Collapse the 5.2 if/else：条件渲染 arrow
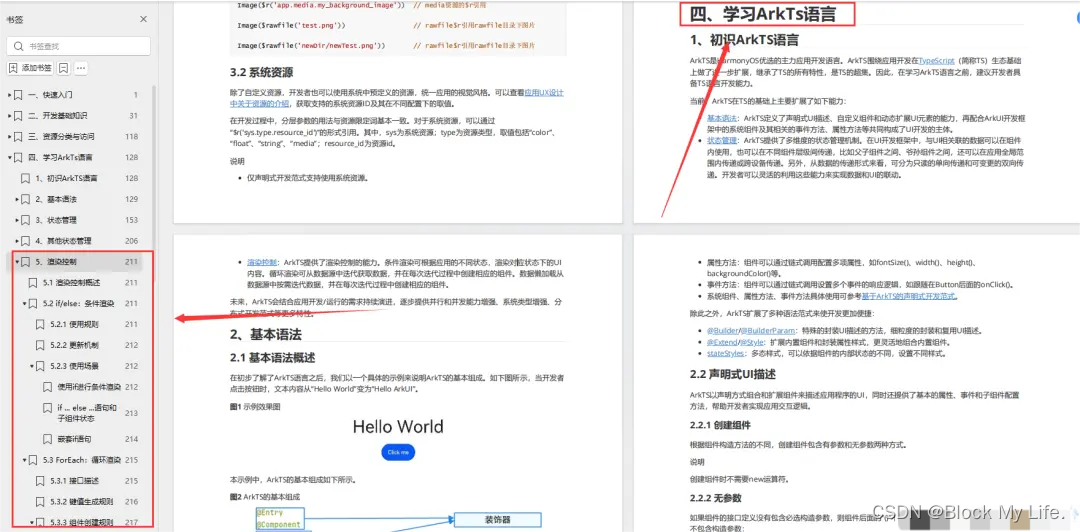The width and height of the screenshot is (1080, 532). (x=25, y=303)
